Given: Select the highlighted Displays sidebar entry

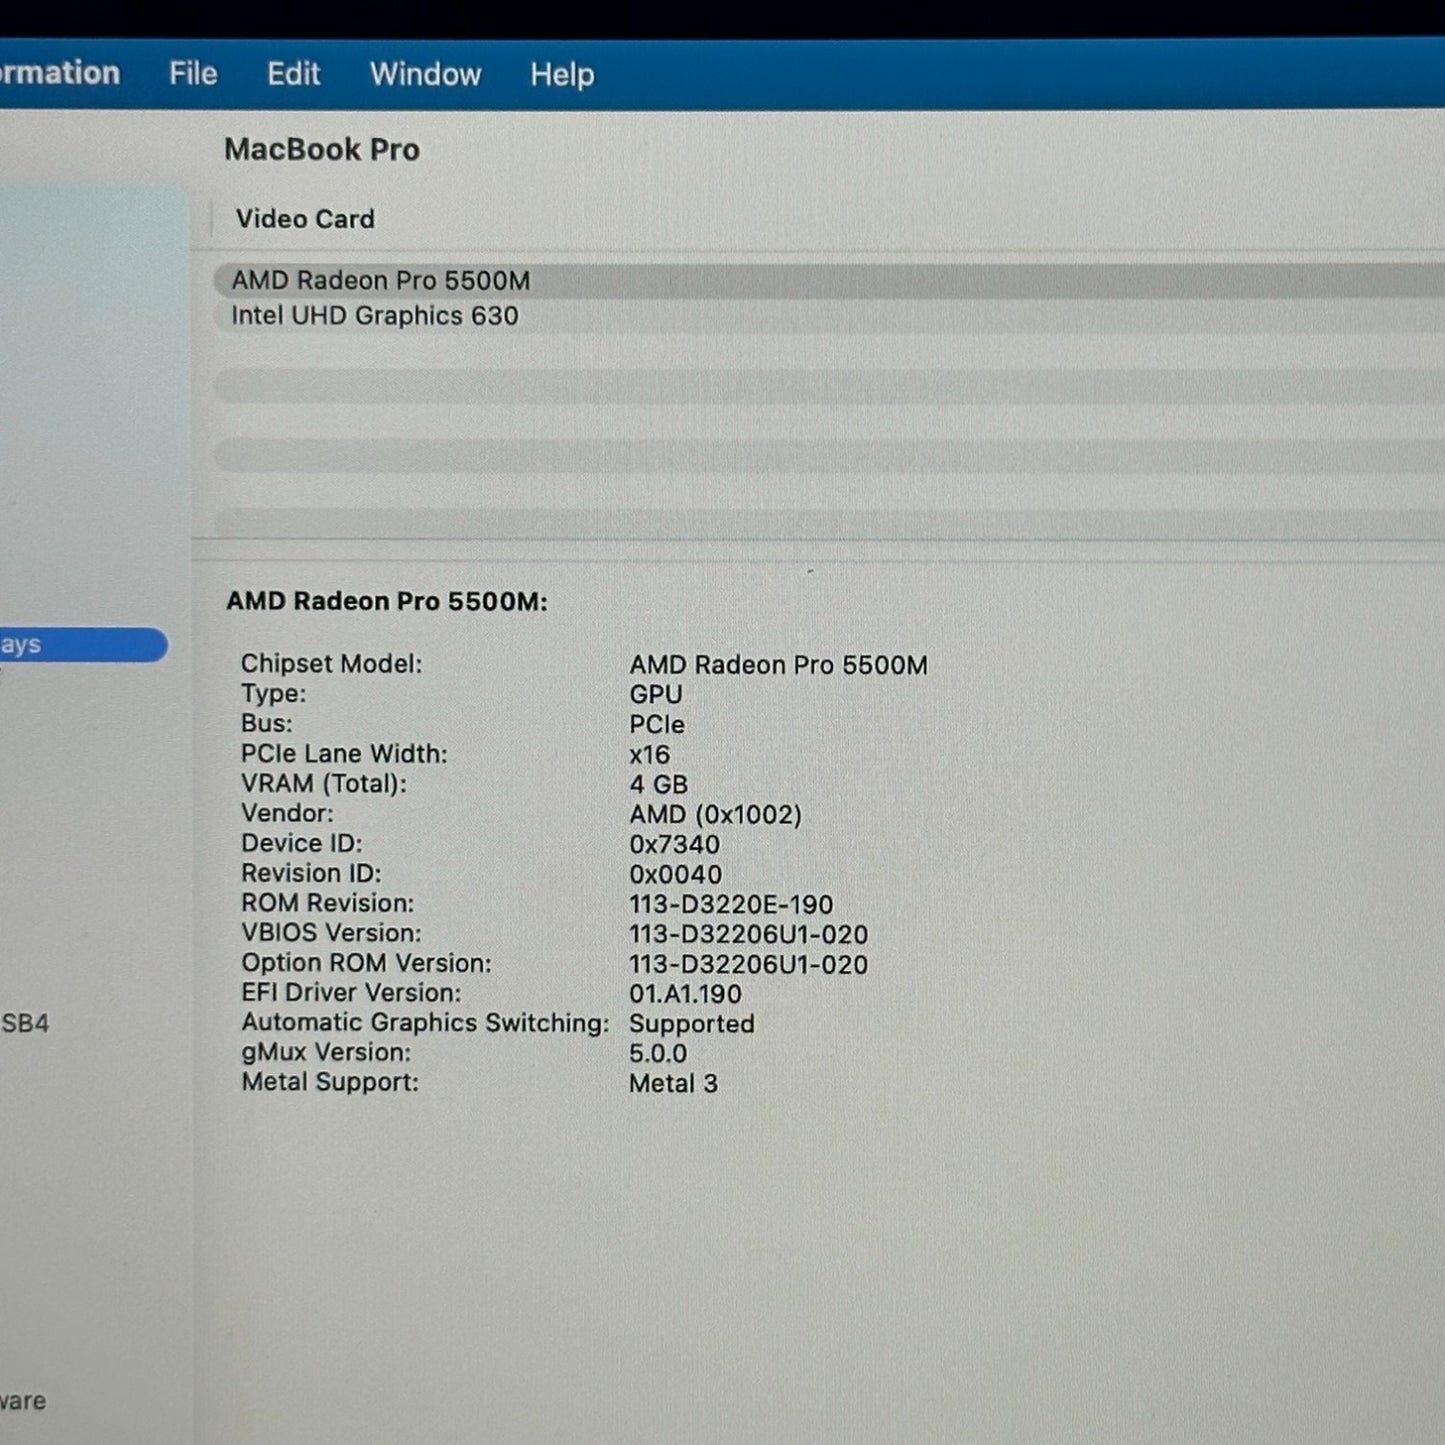Looking at the screenshot, I should [60, 645].
